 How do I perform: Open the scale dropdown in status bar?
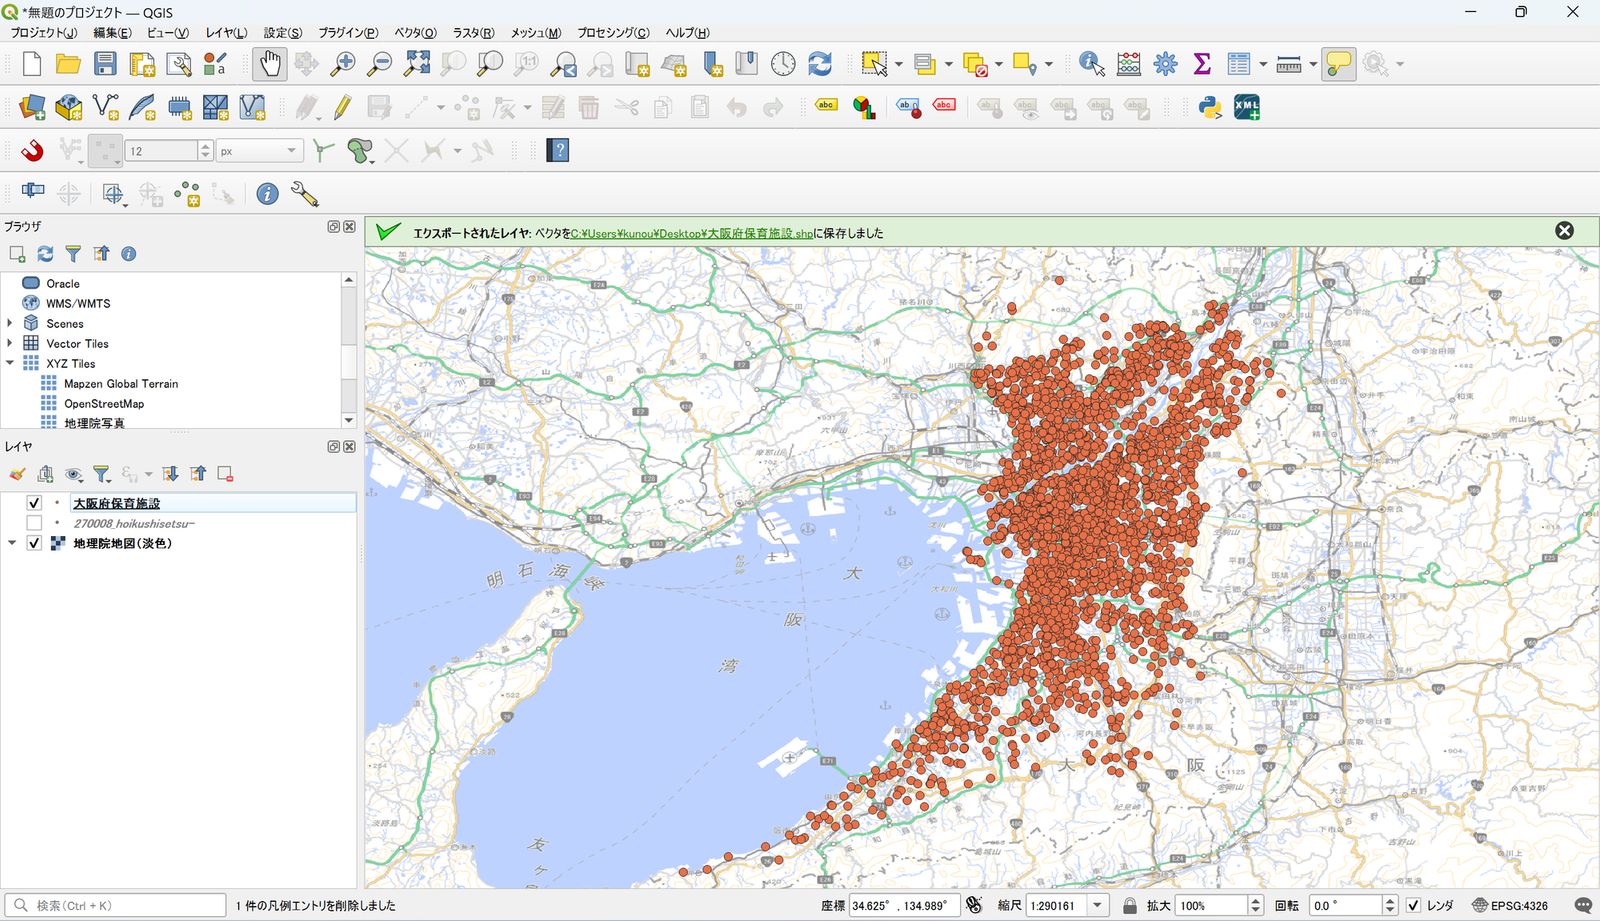click(x=1097, y=906)
